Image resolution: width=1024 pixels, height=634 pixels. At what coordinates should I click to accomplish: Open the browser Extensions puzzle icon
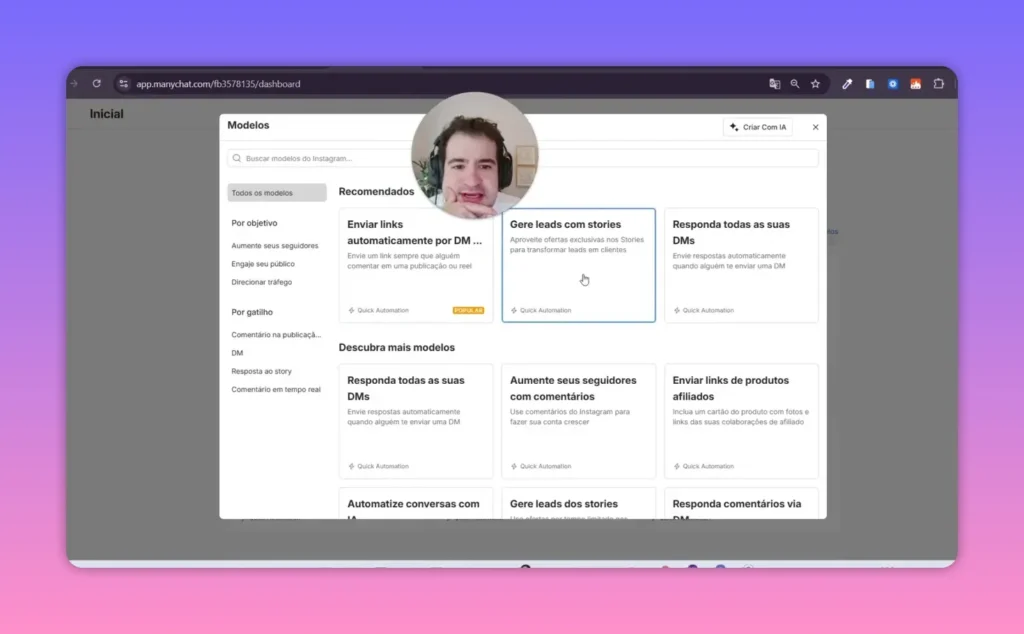(x=940, y=84)
